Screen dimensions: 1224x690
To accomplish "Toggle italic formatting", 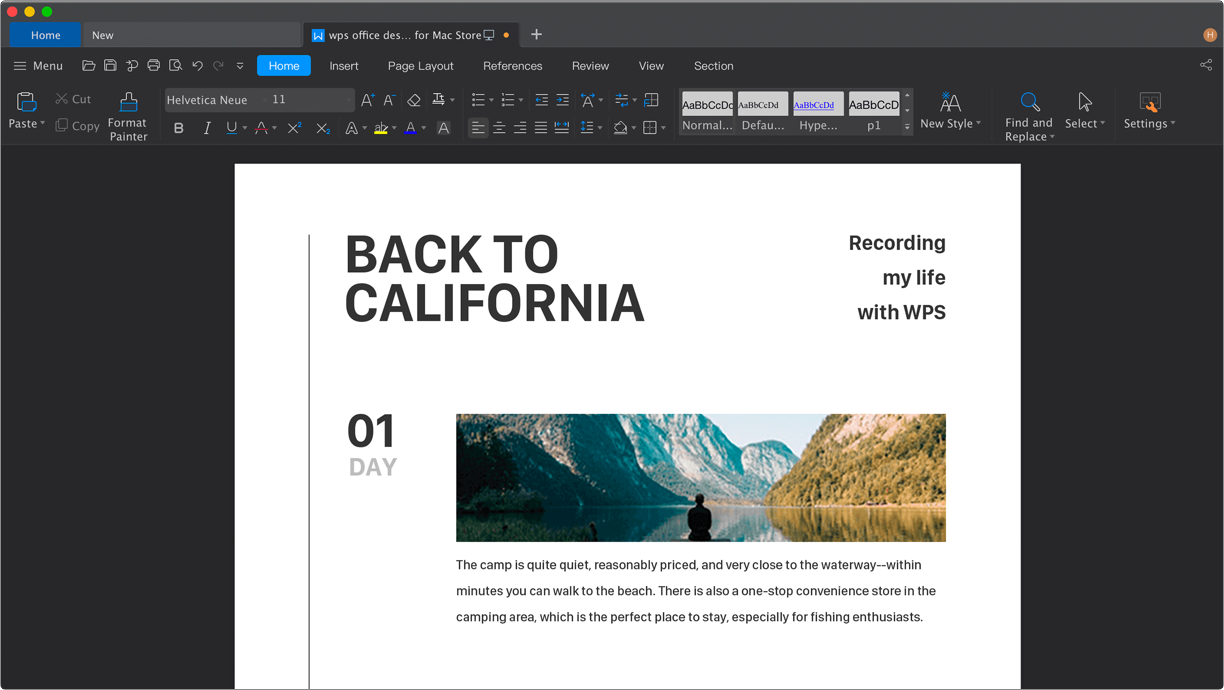I will coord(206,127).
